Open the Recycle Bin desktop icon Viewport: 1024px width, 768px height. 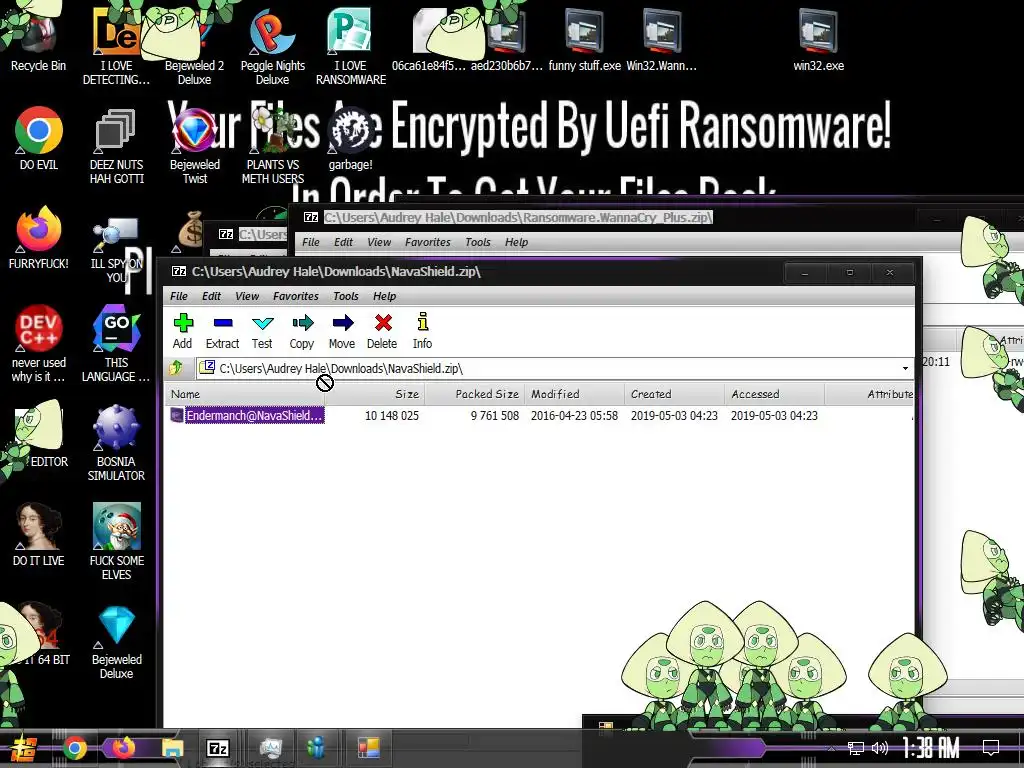tap(38, 39)
